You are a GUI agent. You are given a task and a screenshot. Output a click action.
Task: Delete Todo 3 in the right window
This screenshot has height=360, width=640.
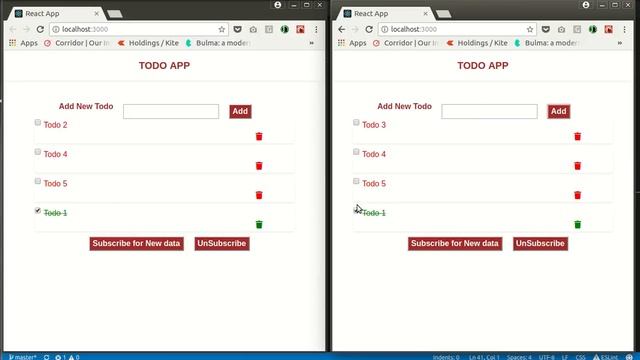click(578, 136)
